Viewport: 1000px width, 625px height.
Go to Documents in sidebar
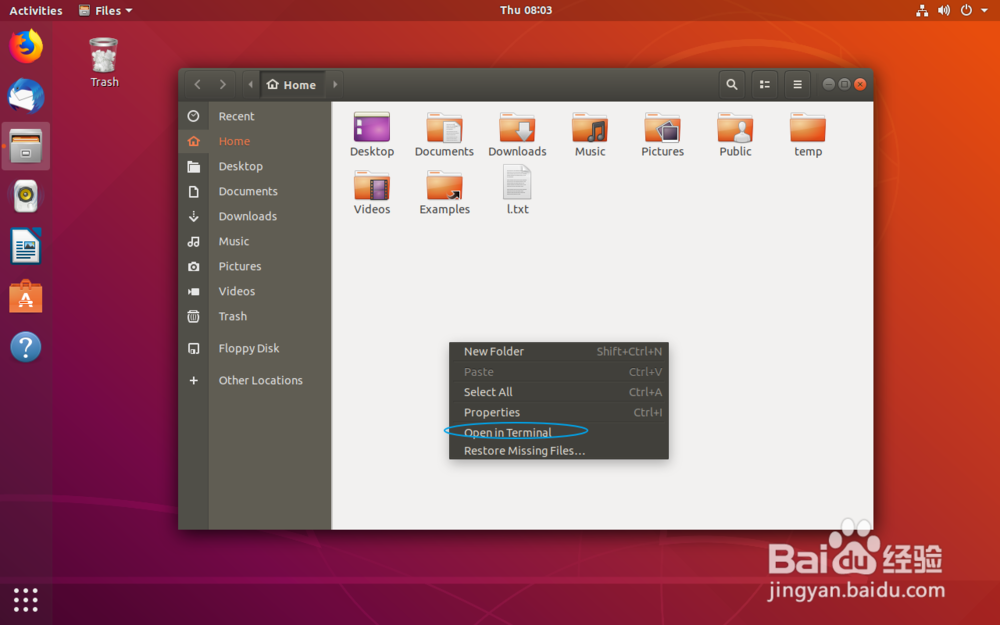pyautogui.click(x=254, y=191)
